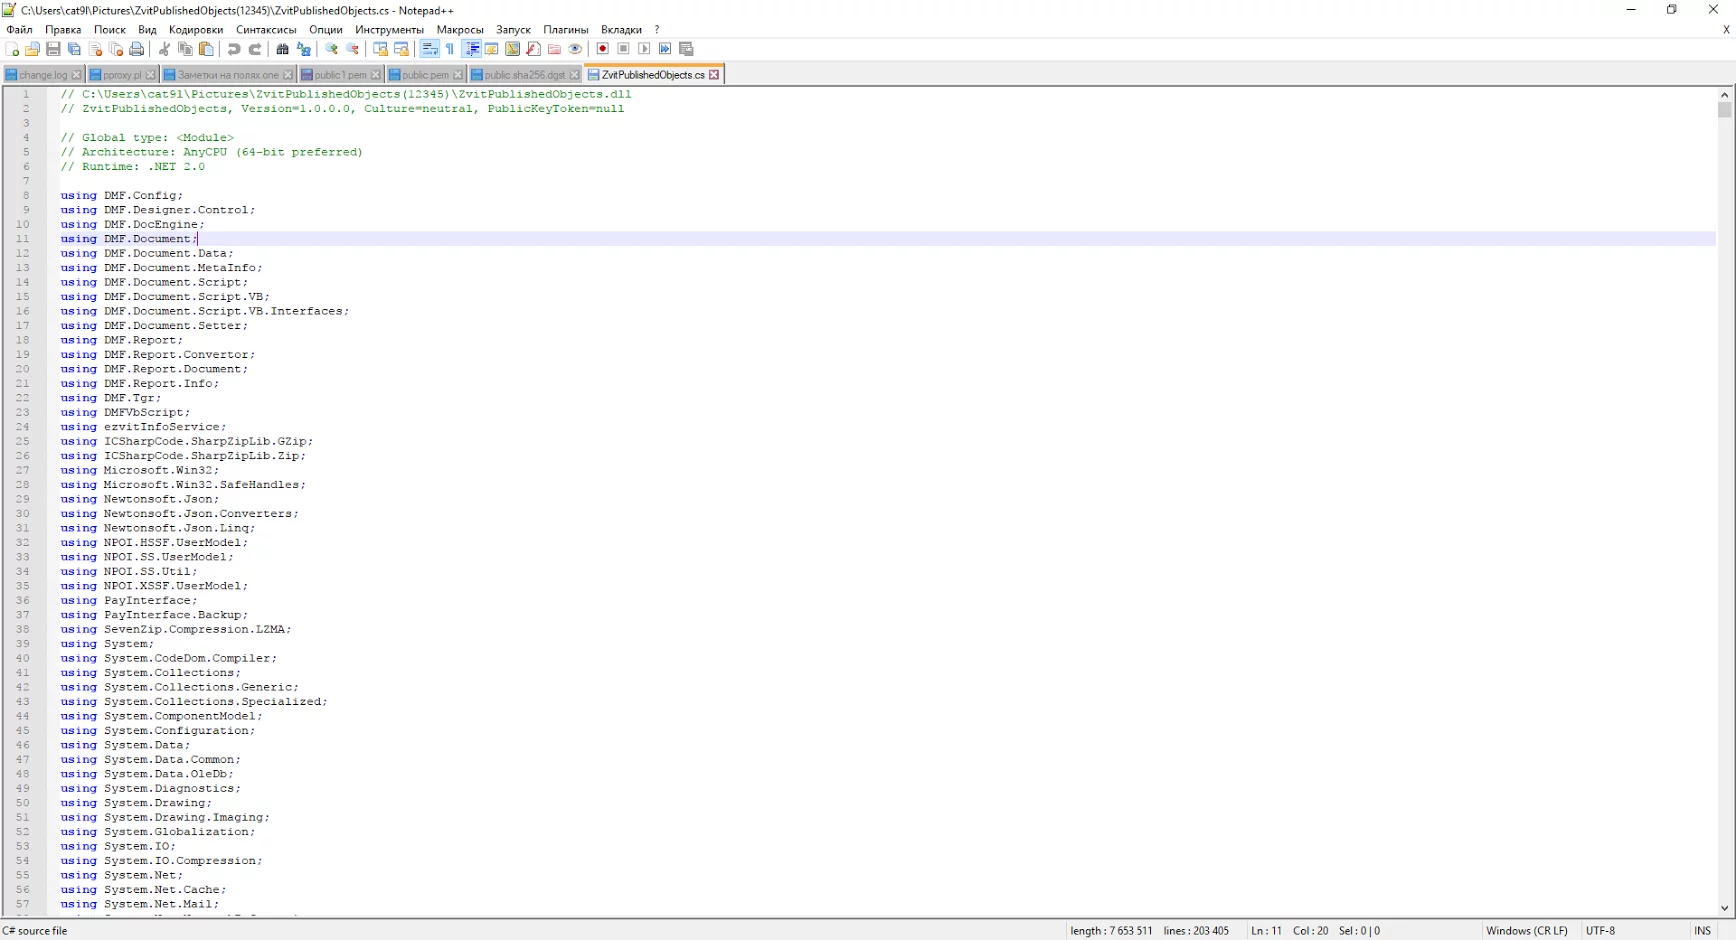1736x940 pixels.
Task: Switch to the public.sha256.dgst tab
Action: pos(525,75)
